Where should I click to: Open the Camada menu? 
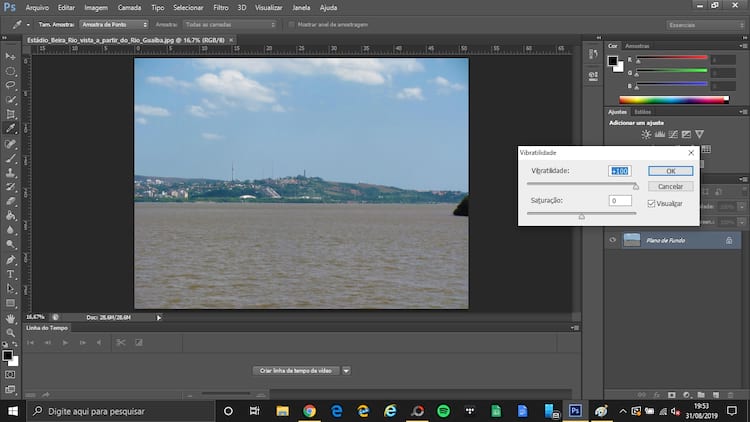[x=129, y=8]
